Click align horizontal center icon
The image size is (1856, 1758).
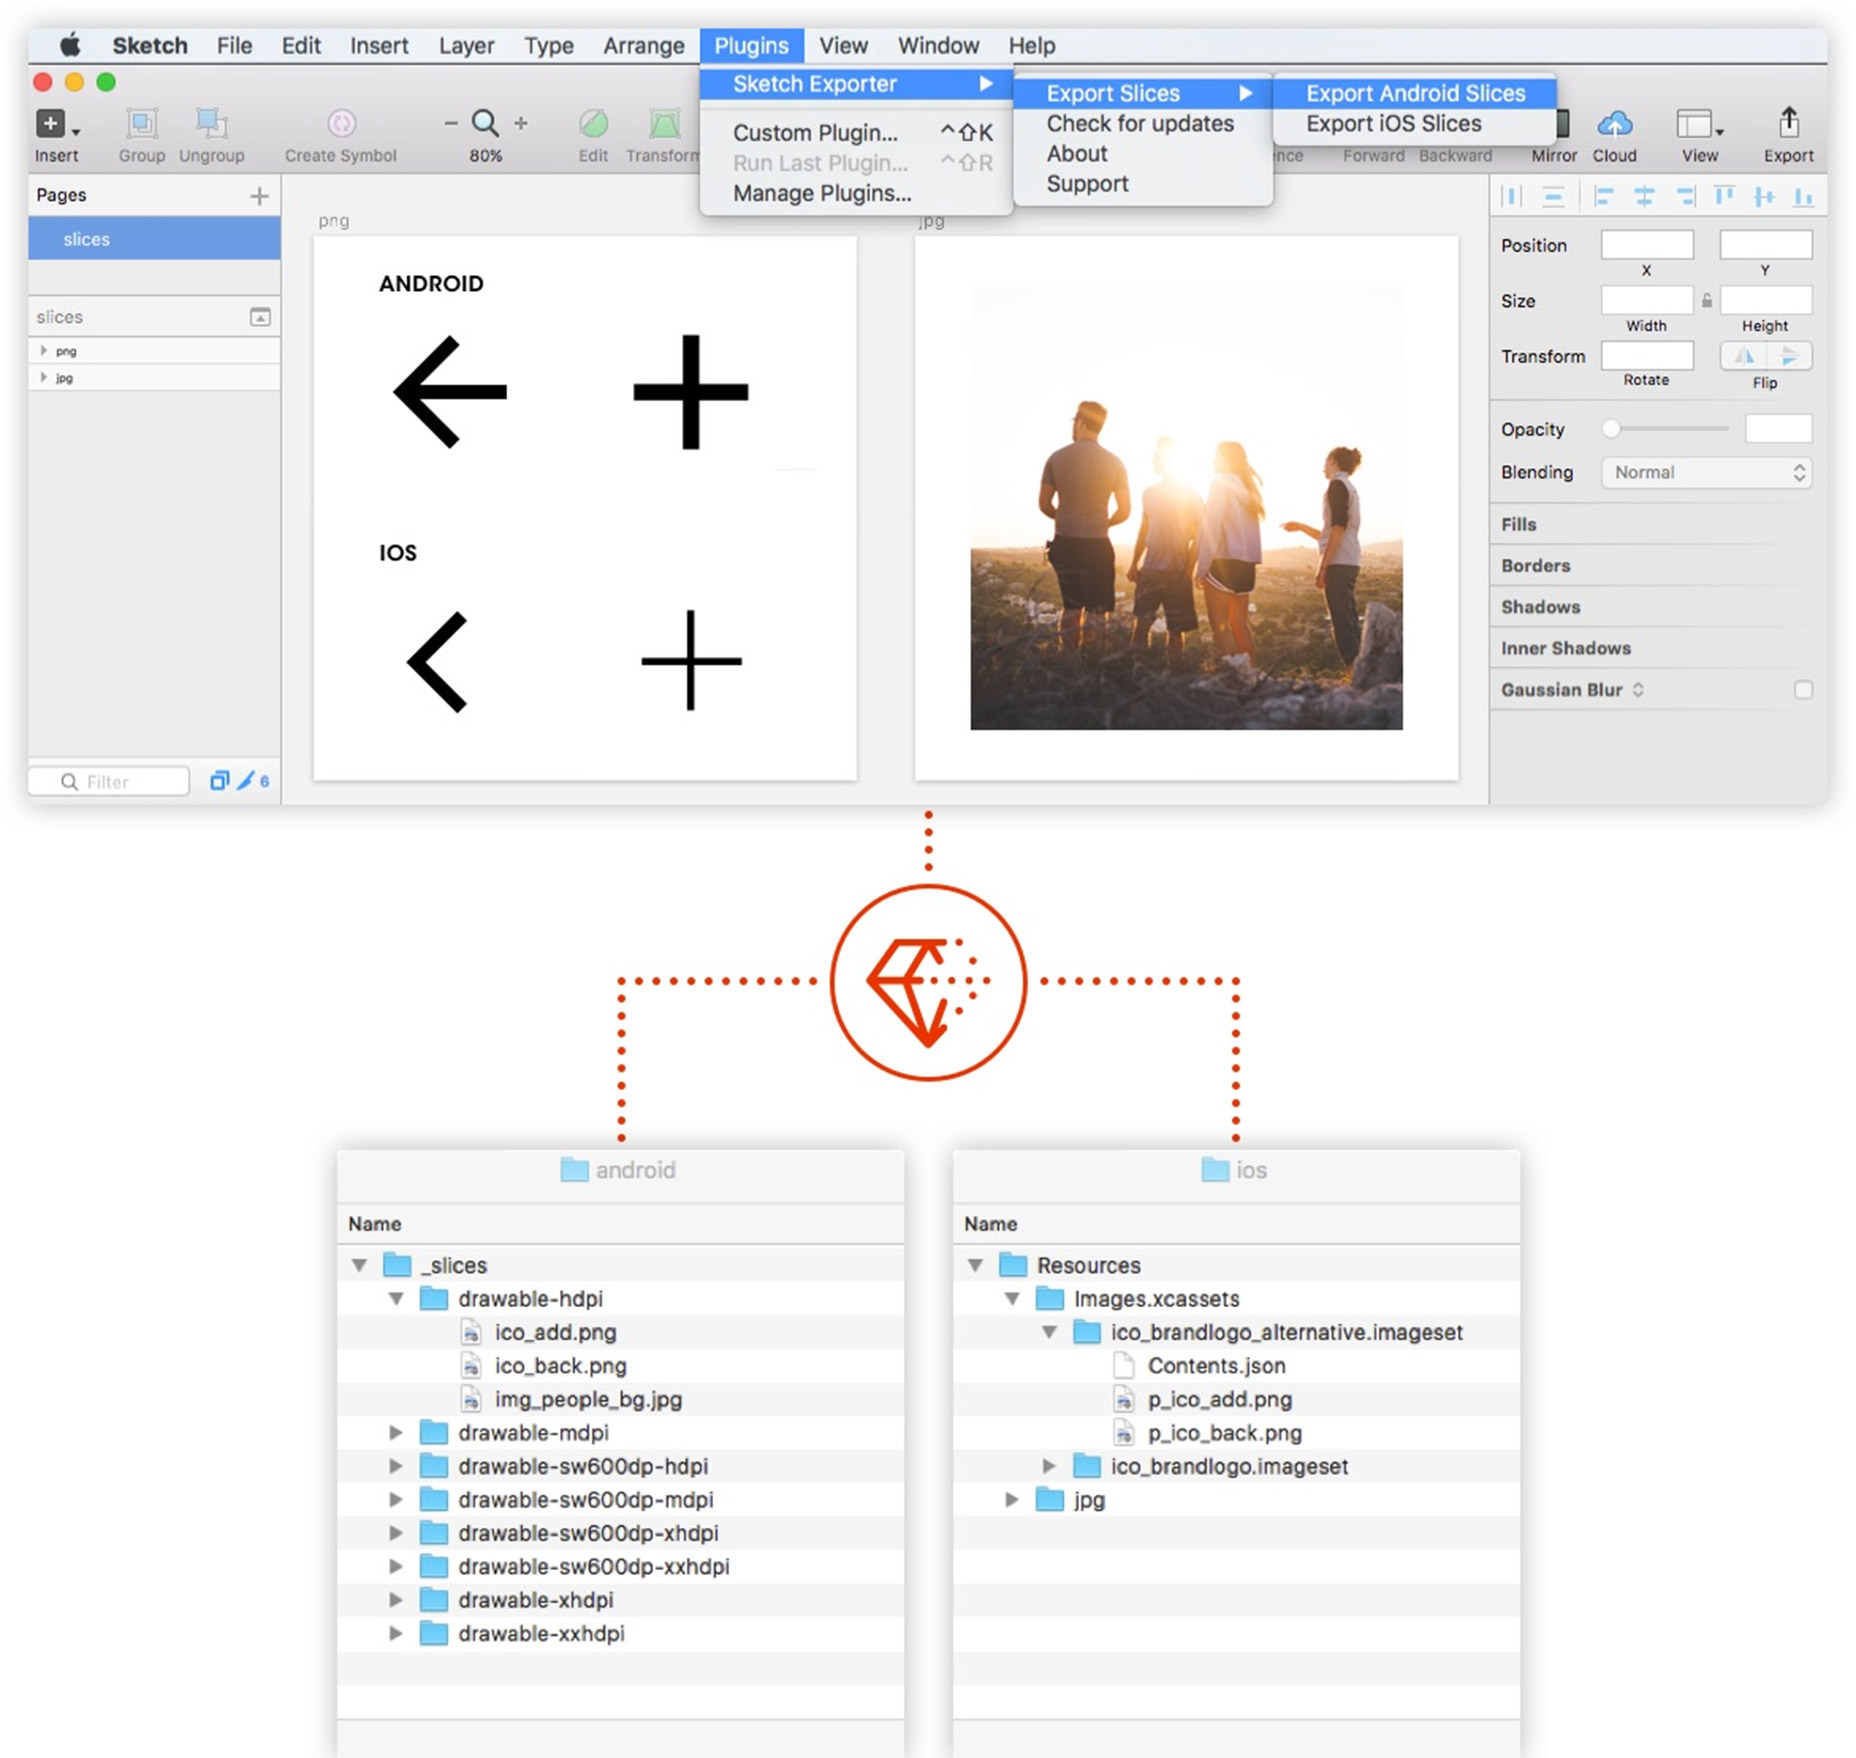point(1644,196)
